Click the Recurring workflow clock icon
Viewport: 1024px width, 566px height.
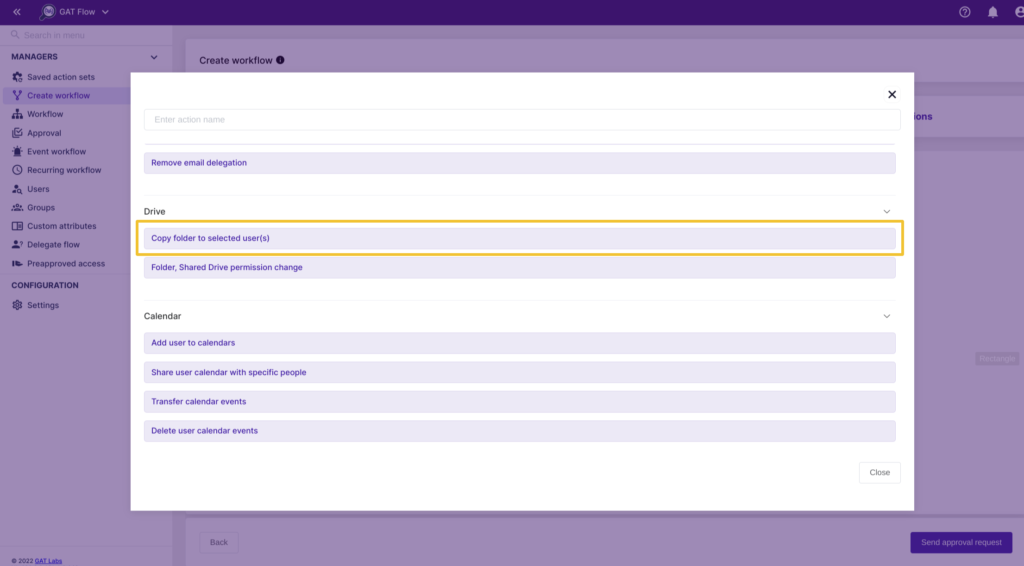[x=18, y=170]
